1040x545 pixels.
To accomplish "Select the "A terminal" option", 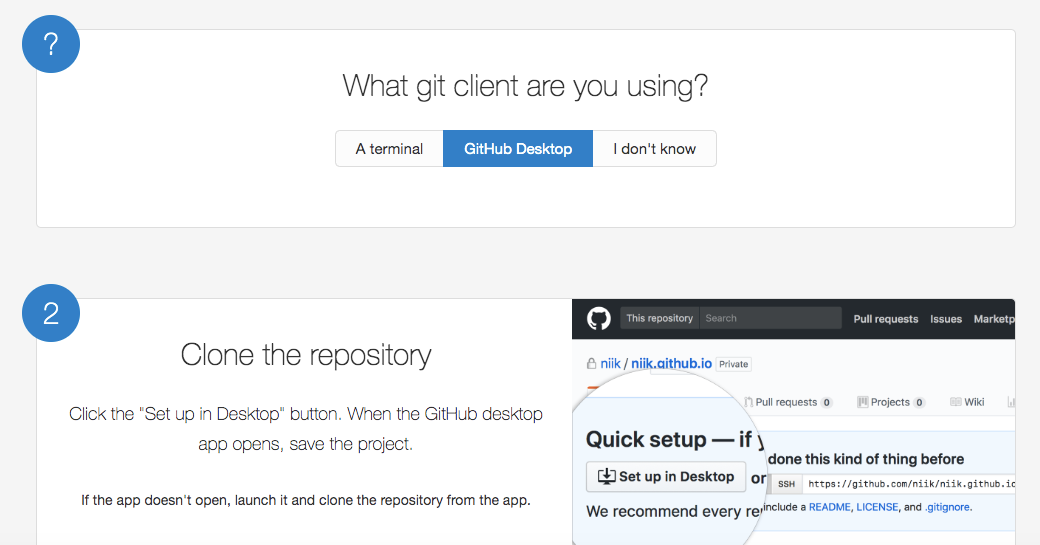I will click(389, 149).
